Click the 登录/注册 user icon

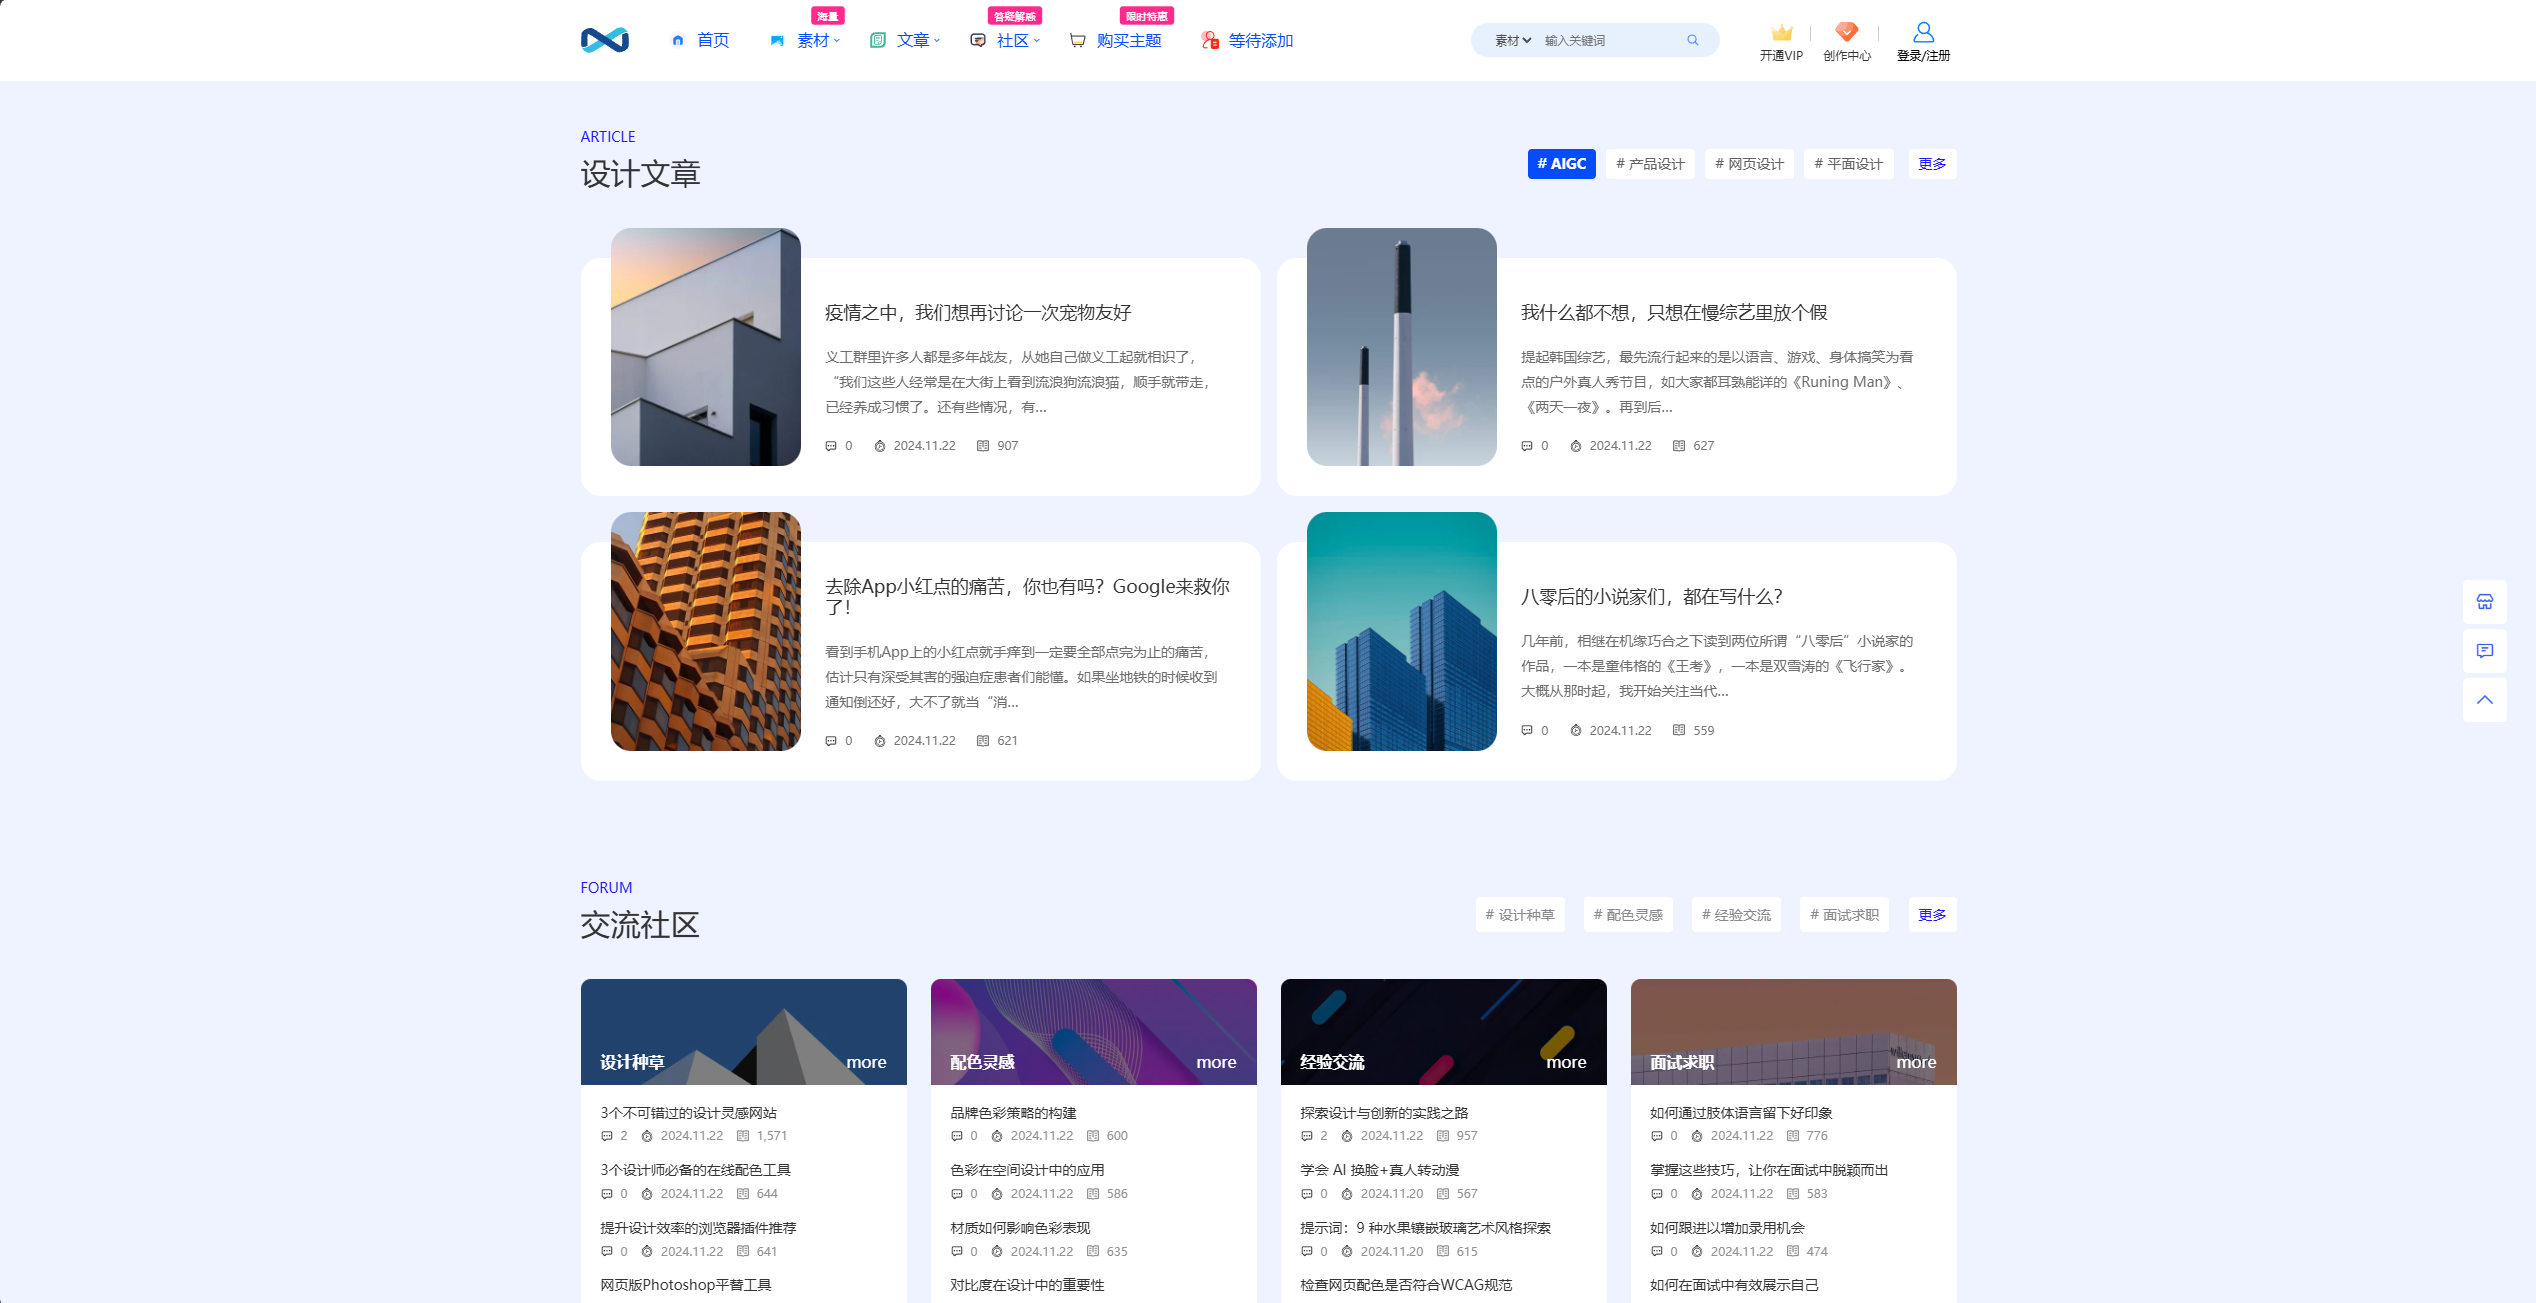[x=1923, y=32]
